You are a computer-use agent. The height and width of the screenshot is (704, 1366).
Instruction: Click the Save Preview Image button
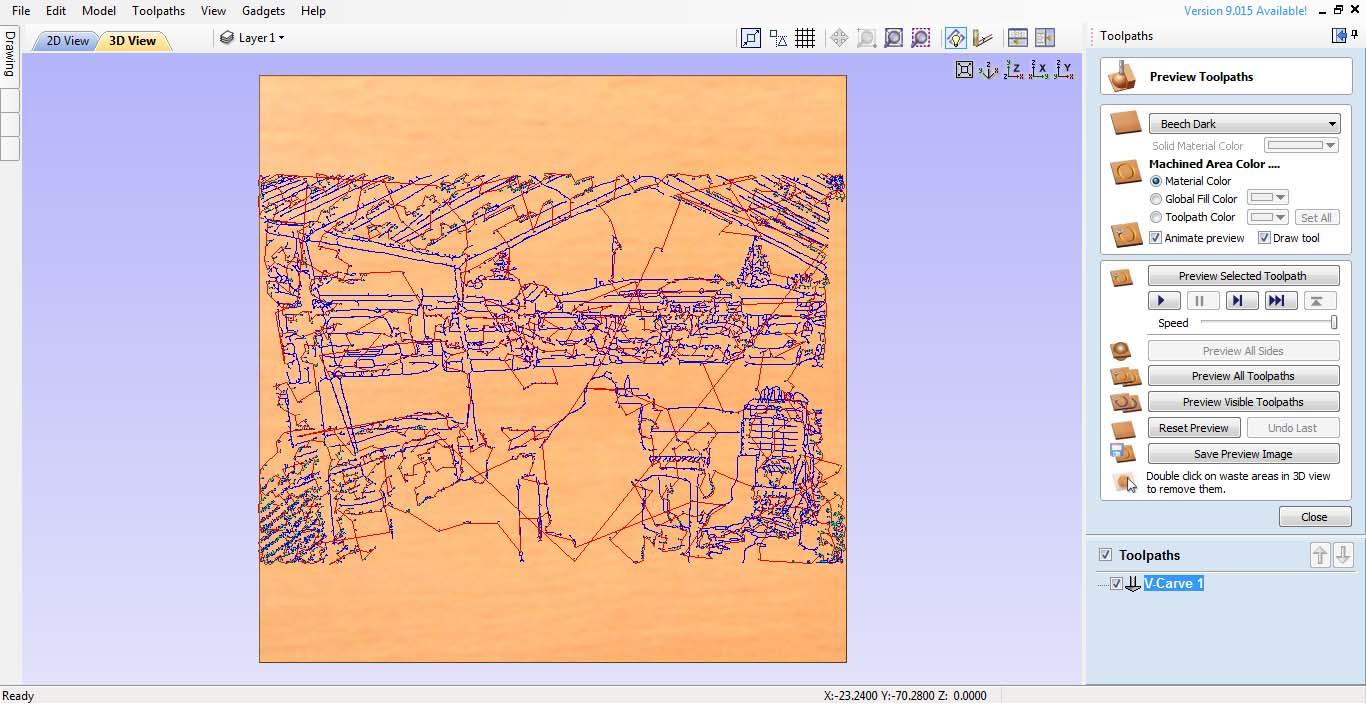coord(1243,454)
